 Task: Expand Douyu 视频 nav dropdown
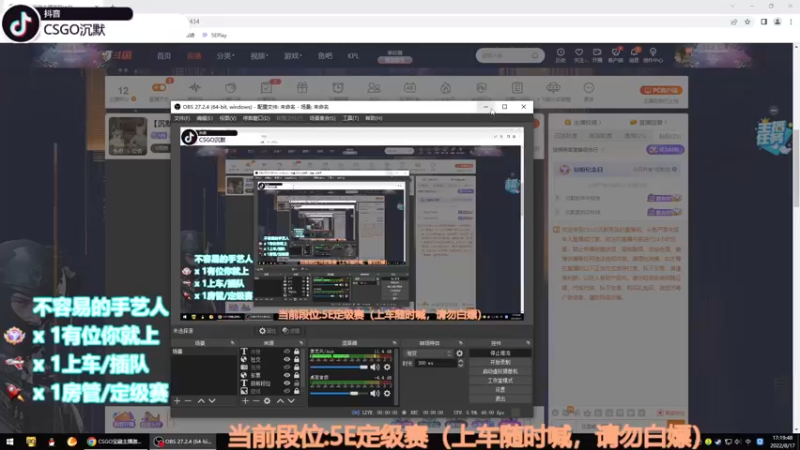click(x=259, y=56)
